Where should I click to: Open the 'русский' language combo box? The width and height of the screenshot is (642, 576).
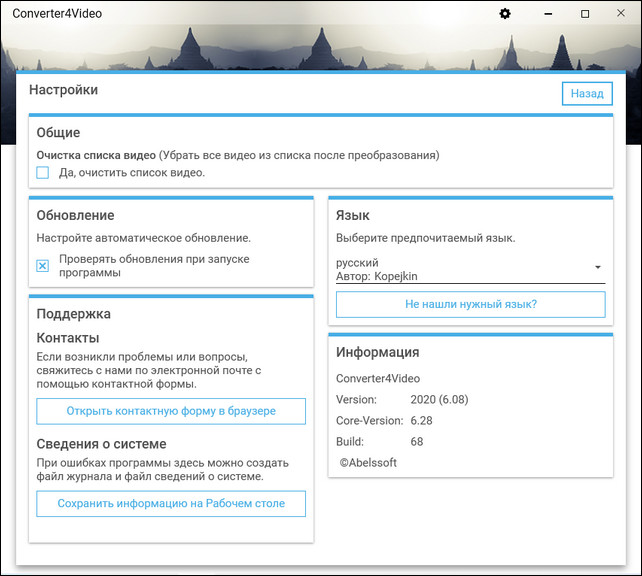click(x=460, y=269)
